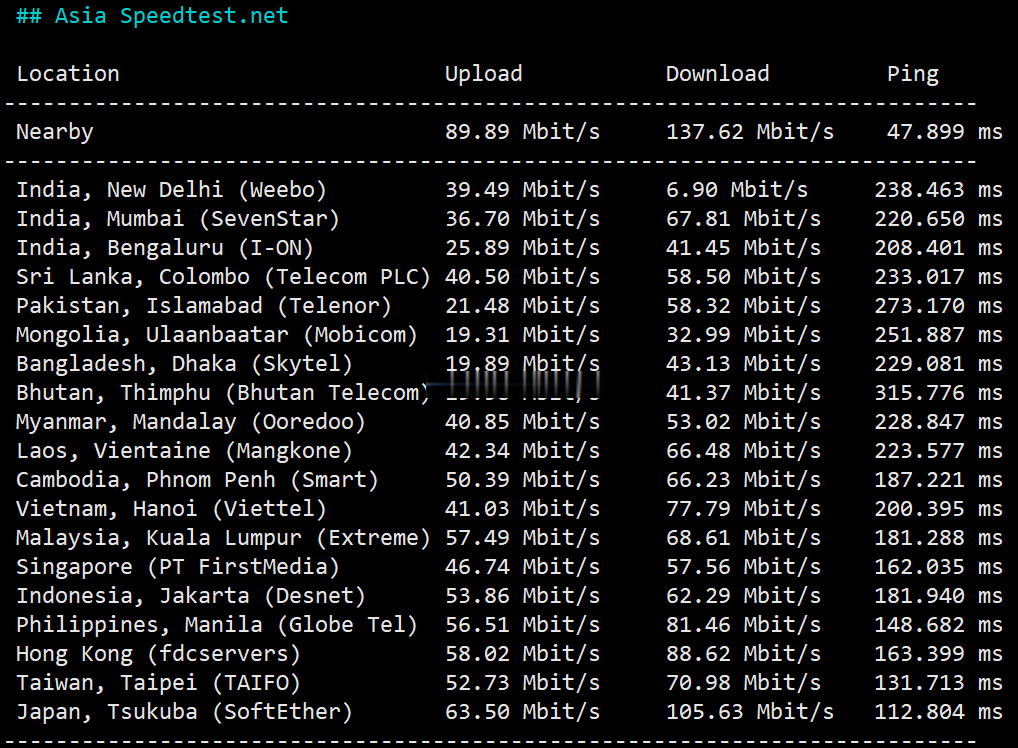Viewport: 1018px width, 748px height.
Task: Click the "## Asia Speedtest.net" heading text
Action: click(152, 15)
